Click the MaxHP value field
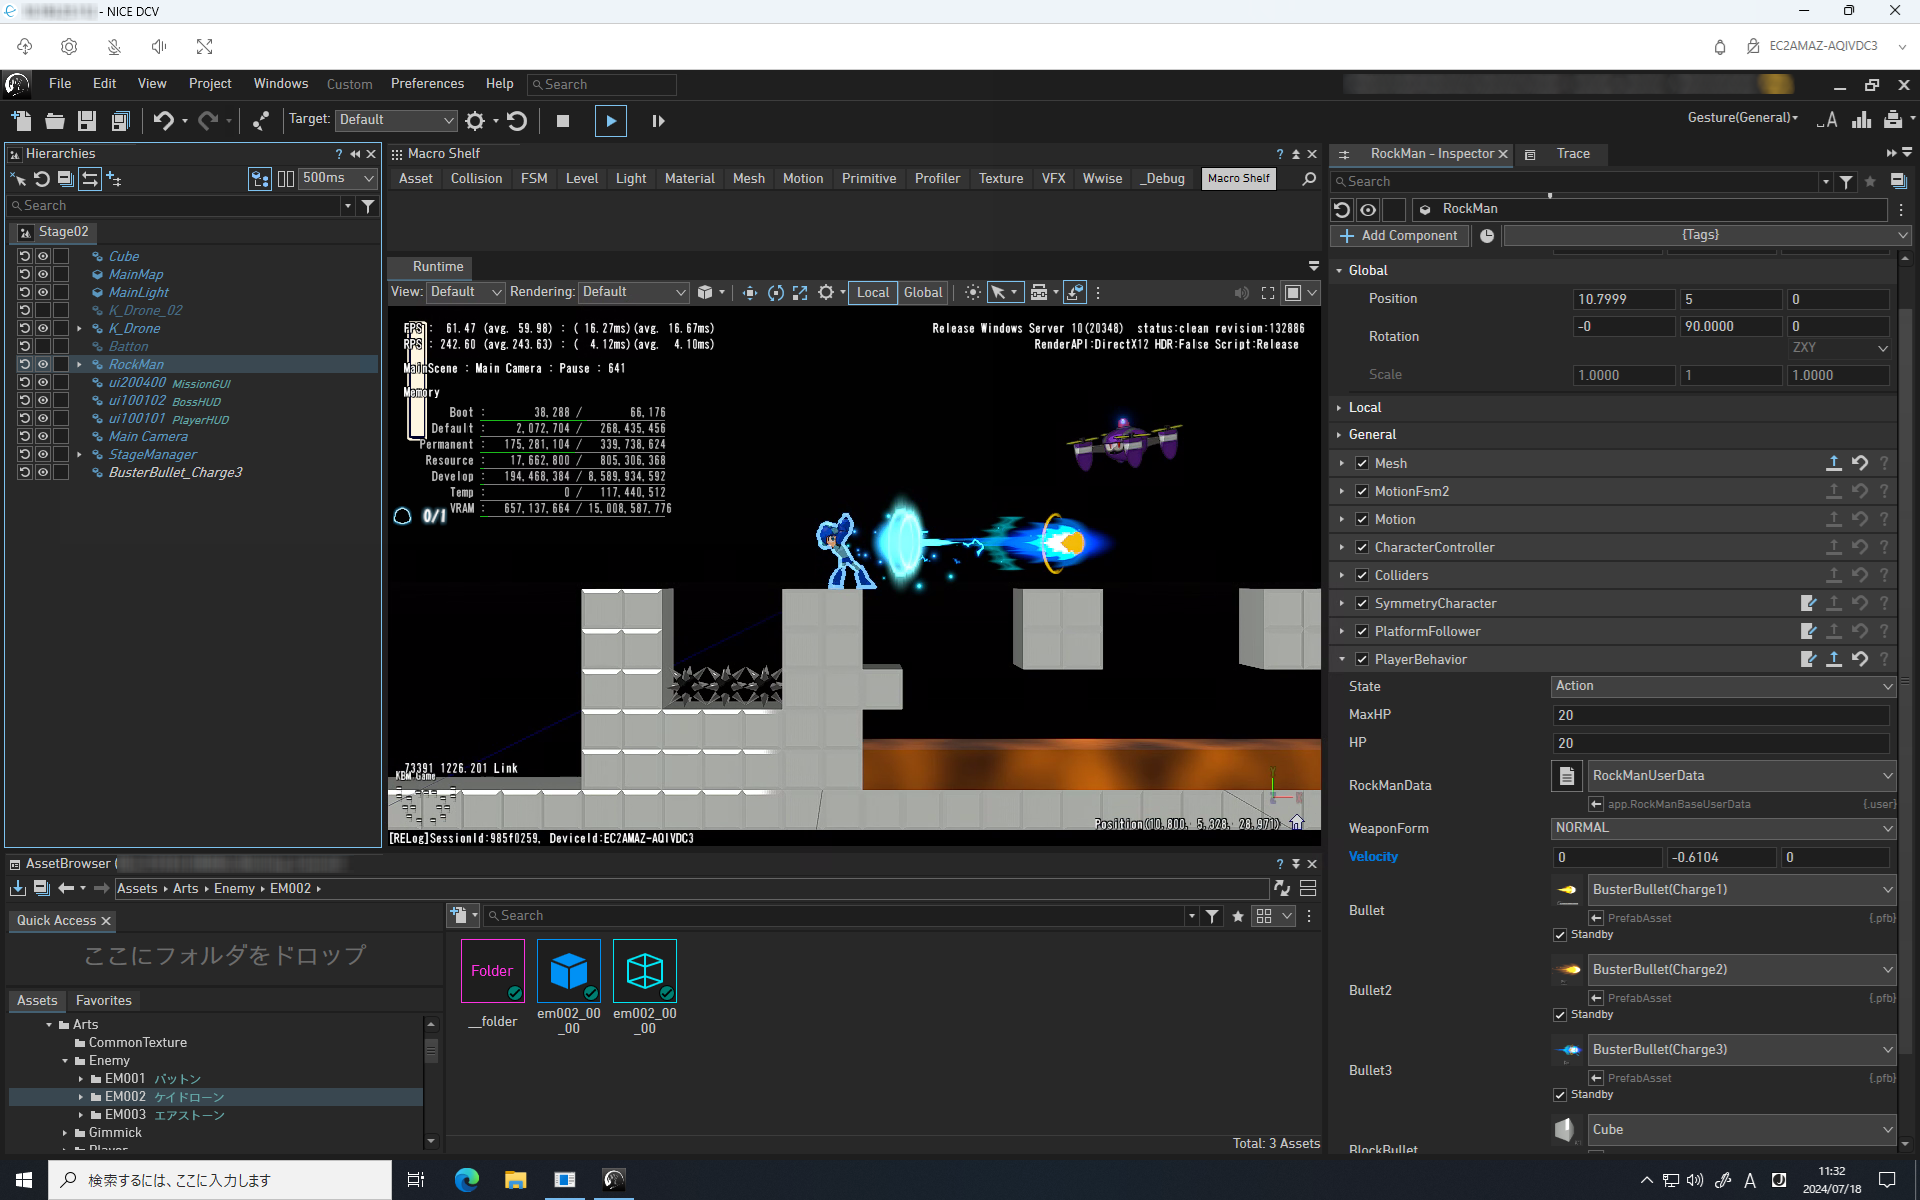Viewport: 1920px width, 1200px height. (1720, 715)
